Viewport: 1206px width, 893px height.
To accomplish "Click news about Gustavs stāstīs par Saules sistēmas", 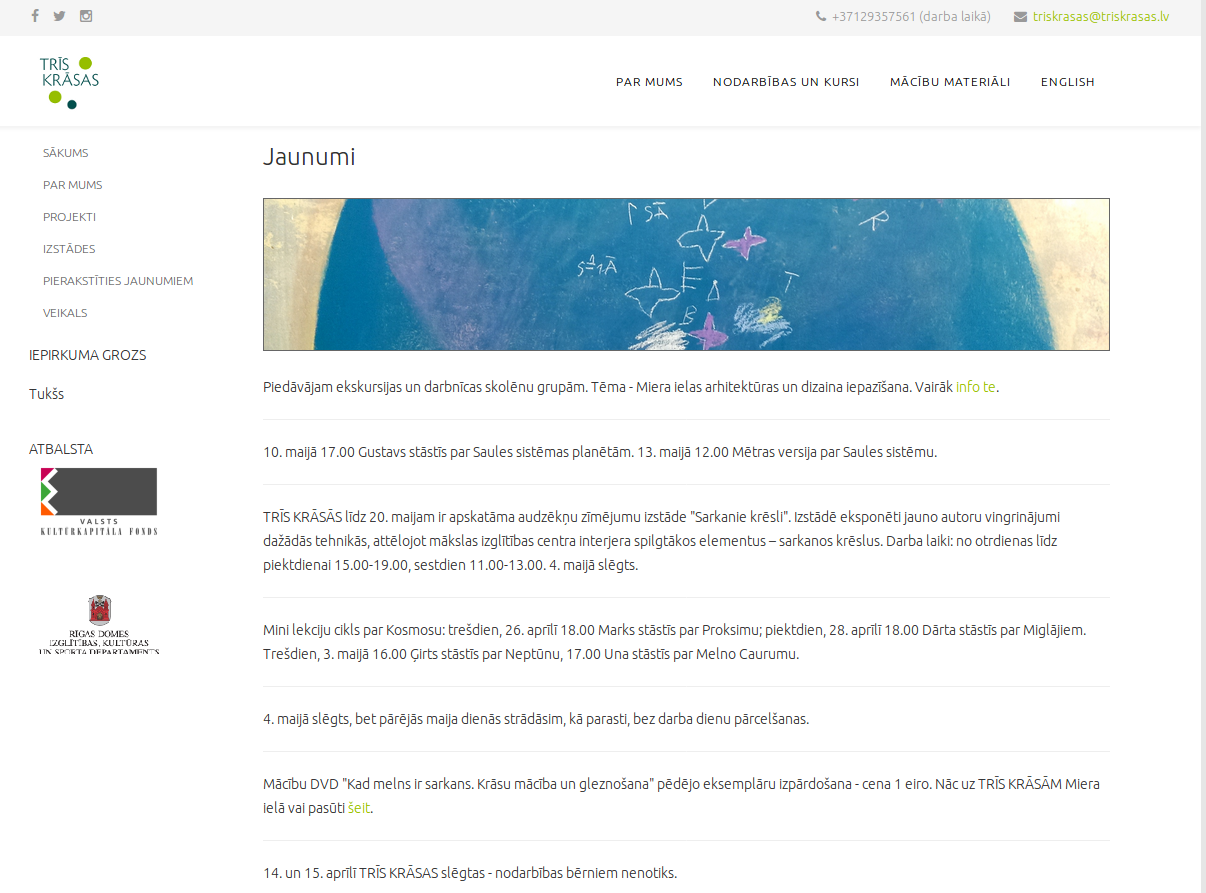I will [x=600, y=452].
